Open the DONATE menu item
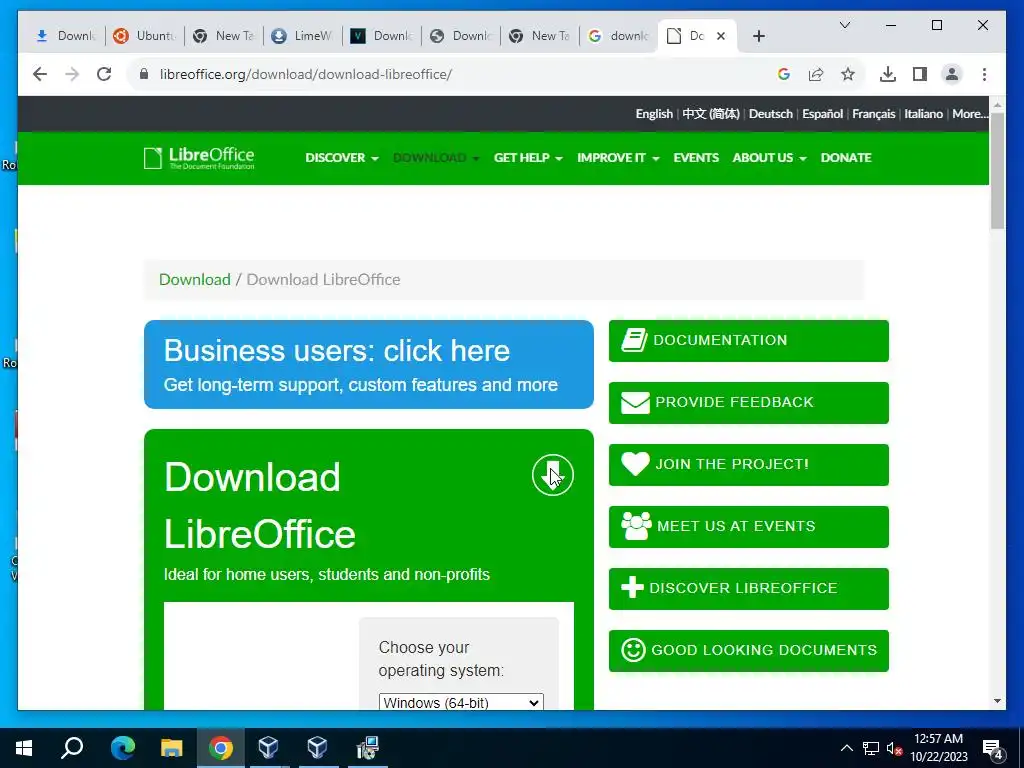The width and height of the screenshot is (1024, 768). click(846, 158)
